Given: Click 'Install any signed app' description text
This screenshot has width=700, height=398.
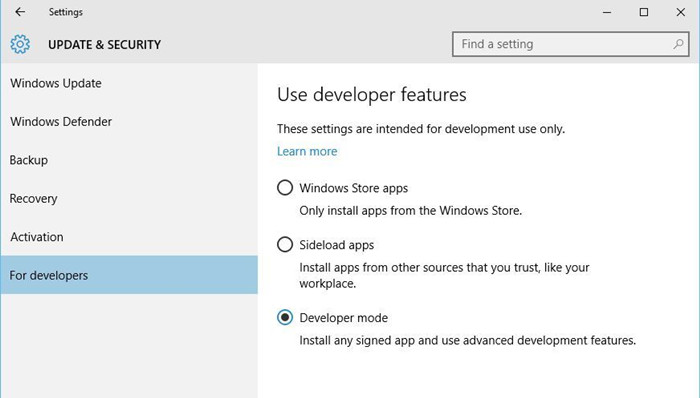Looking at the screenshot, I should point(467,340).
